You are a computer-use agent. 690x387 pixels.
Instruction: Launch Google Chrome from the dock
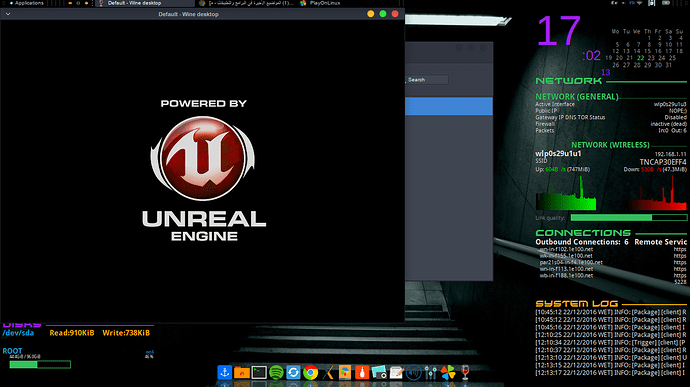[x=310, y=372]
